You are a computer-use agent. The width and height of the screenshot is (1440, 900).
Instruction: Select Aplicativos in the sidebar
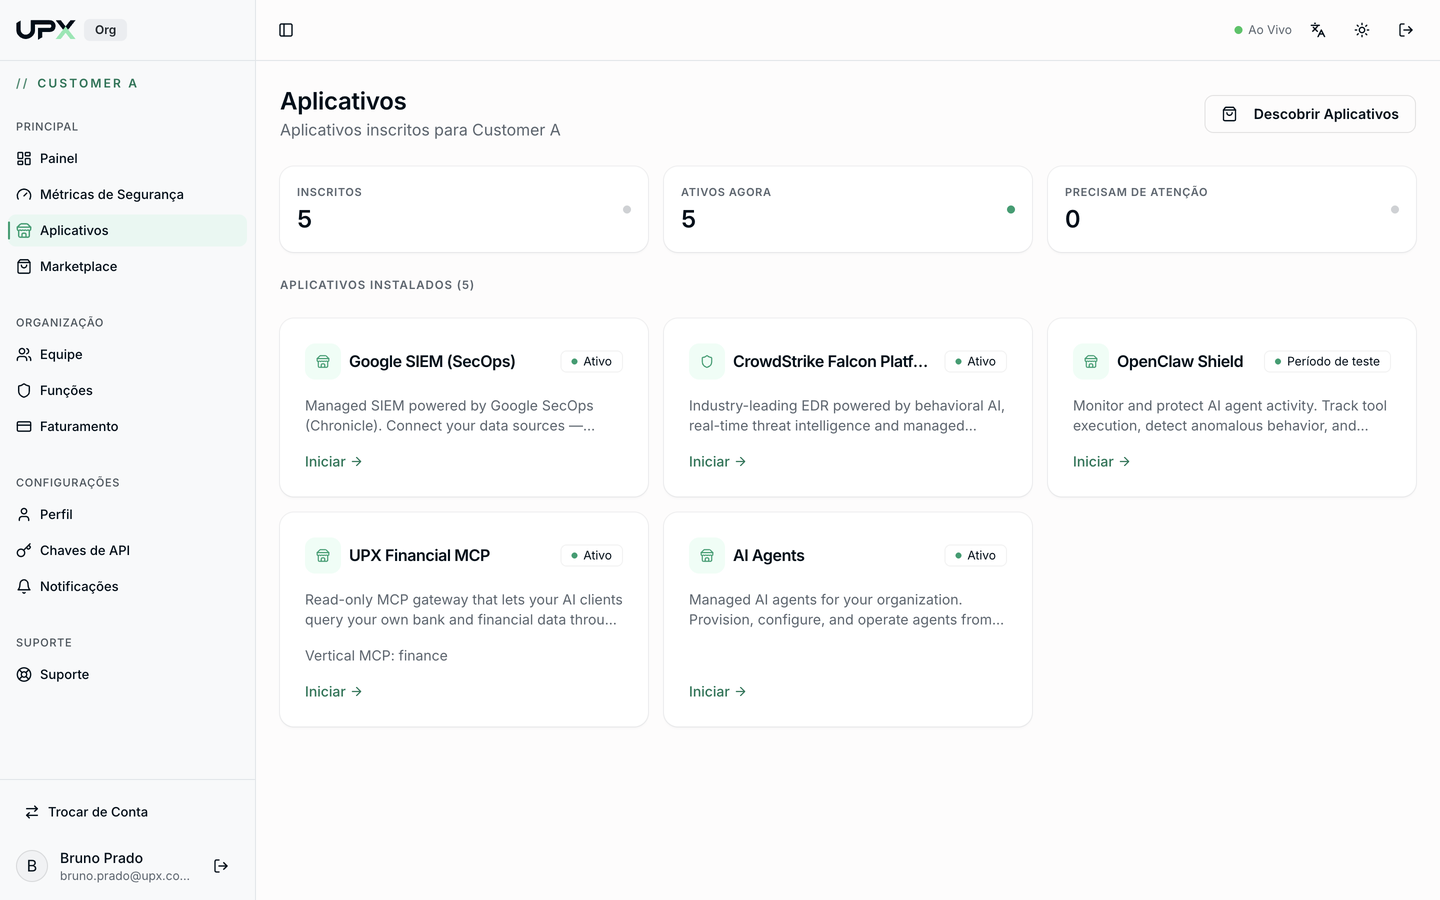(127, 230)
